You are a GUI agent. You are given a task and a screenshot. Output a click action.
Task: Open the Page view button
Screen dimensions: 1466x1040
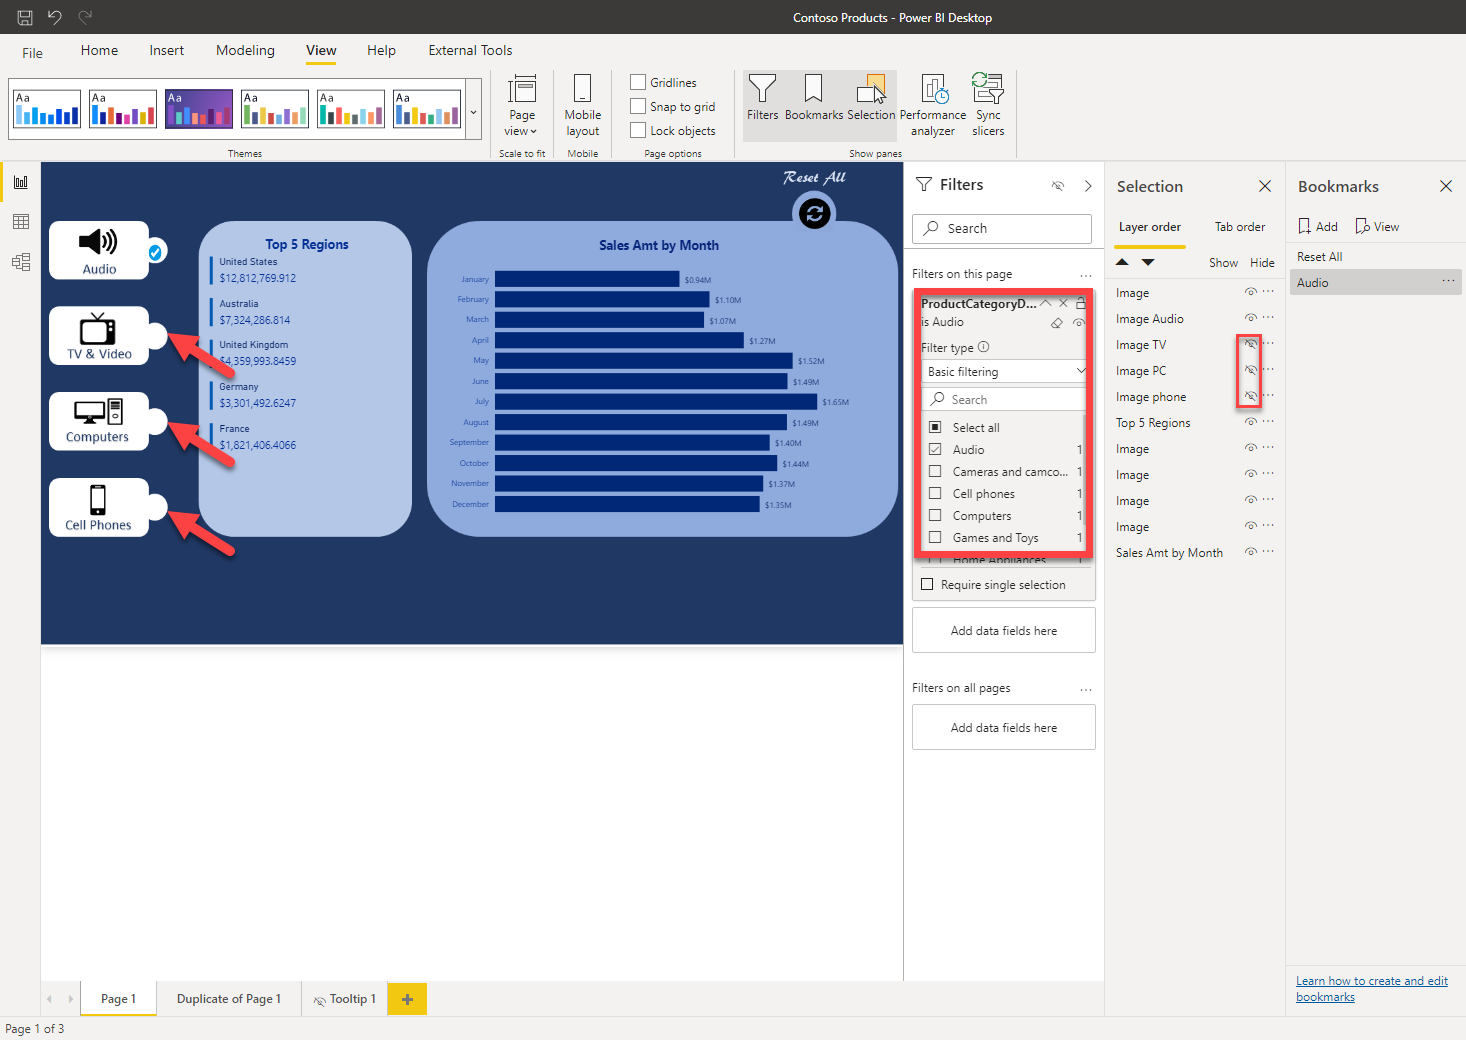(522, 106)
